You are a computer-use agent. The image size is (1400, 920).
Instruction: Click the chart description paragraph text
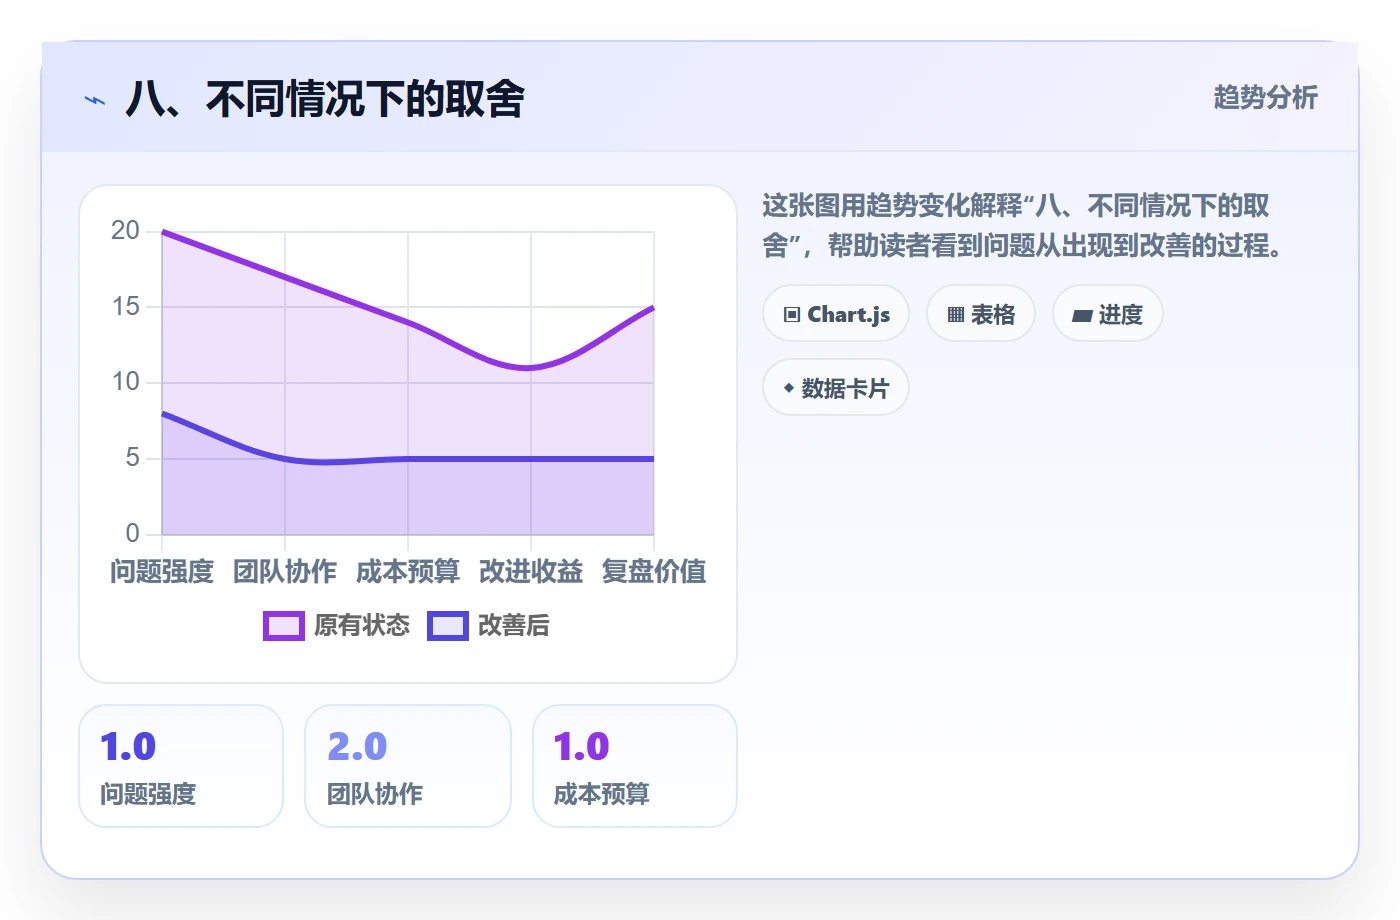pos(1022,226)
